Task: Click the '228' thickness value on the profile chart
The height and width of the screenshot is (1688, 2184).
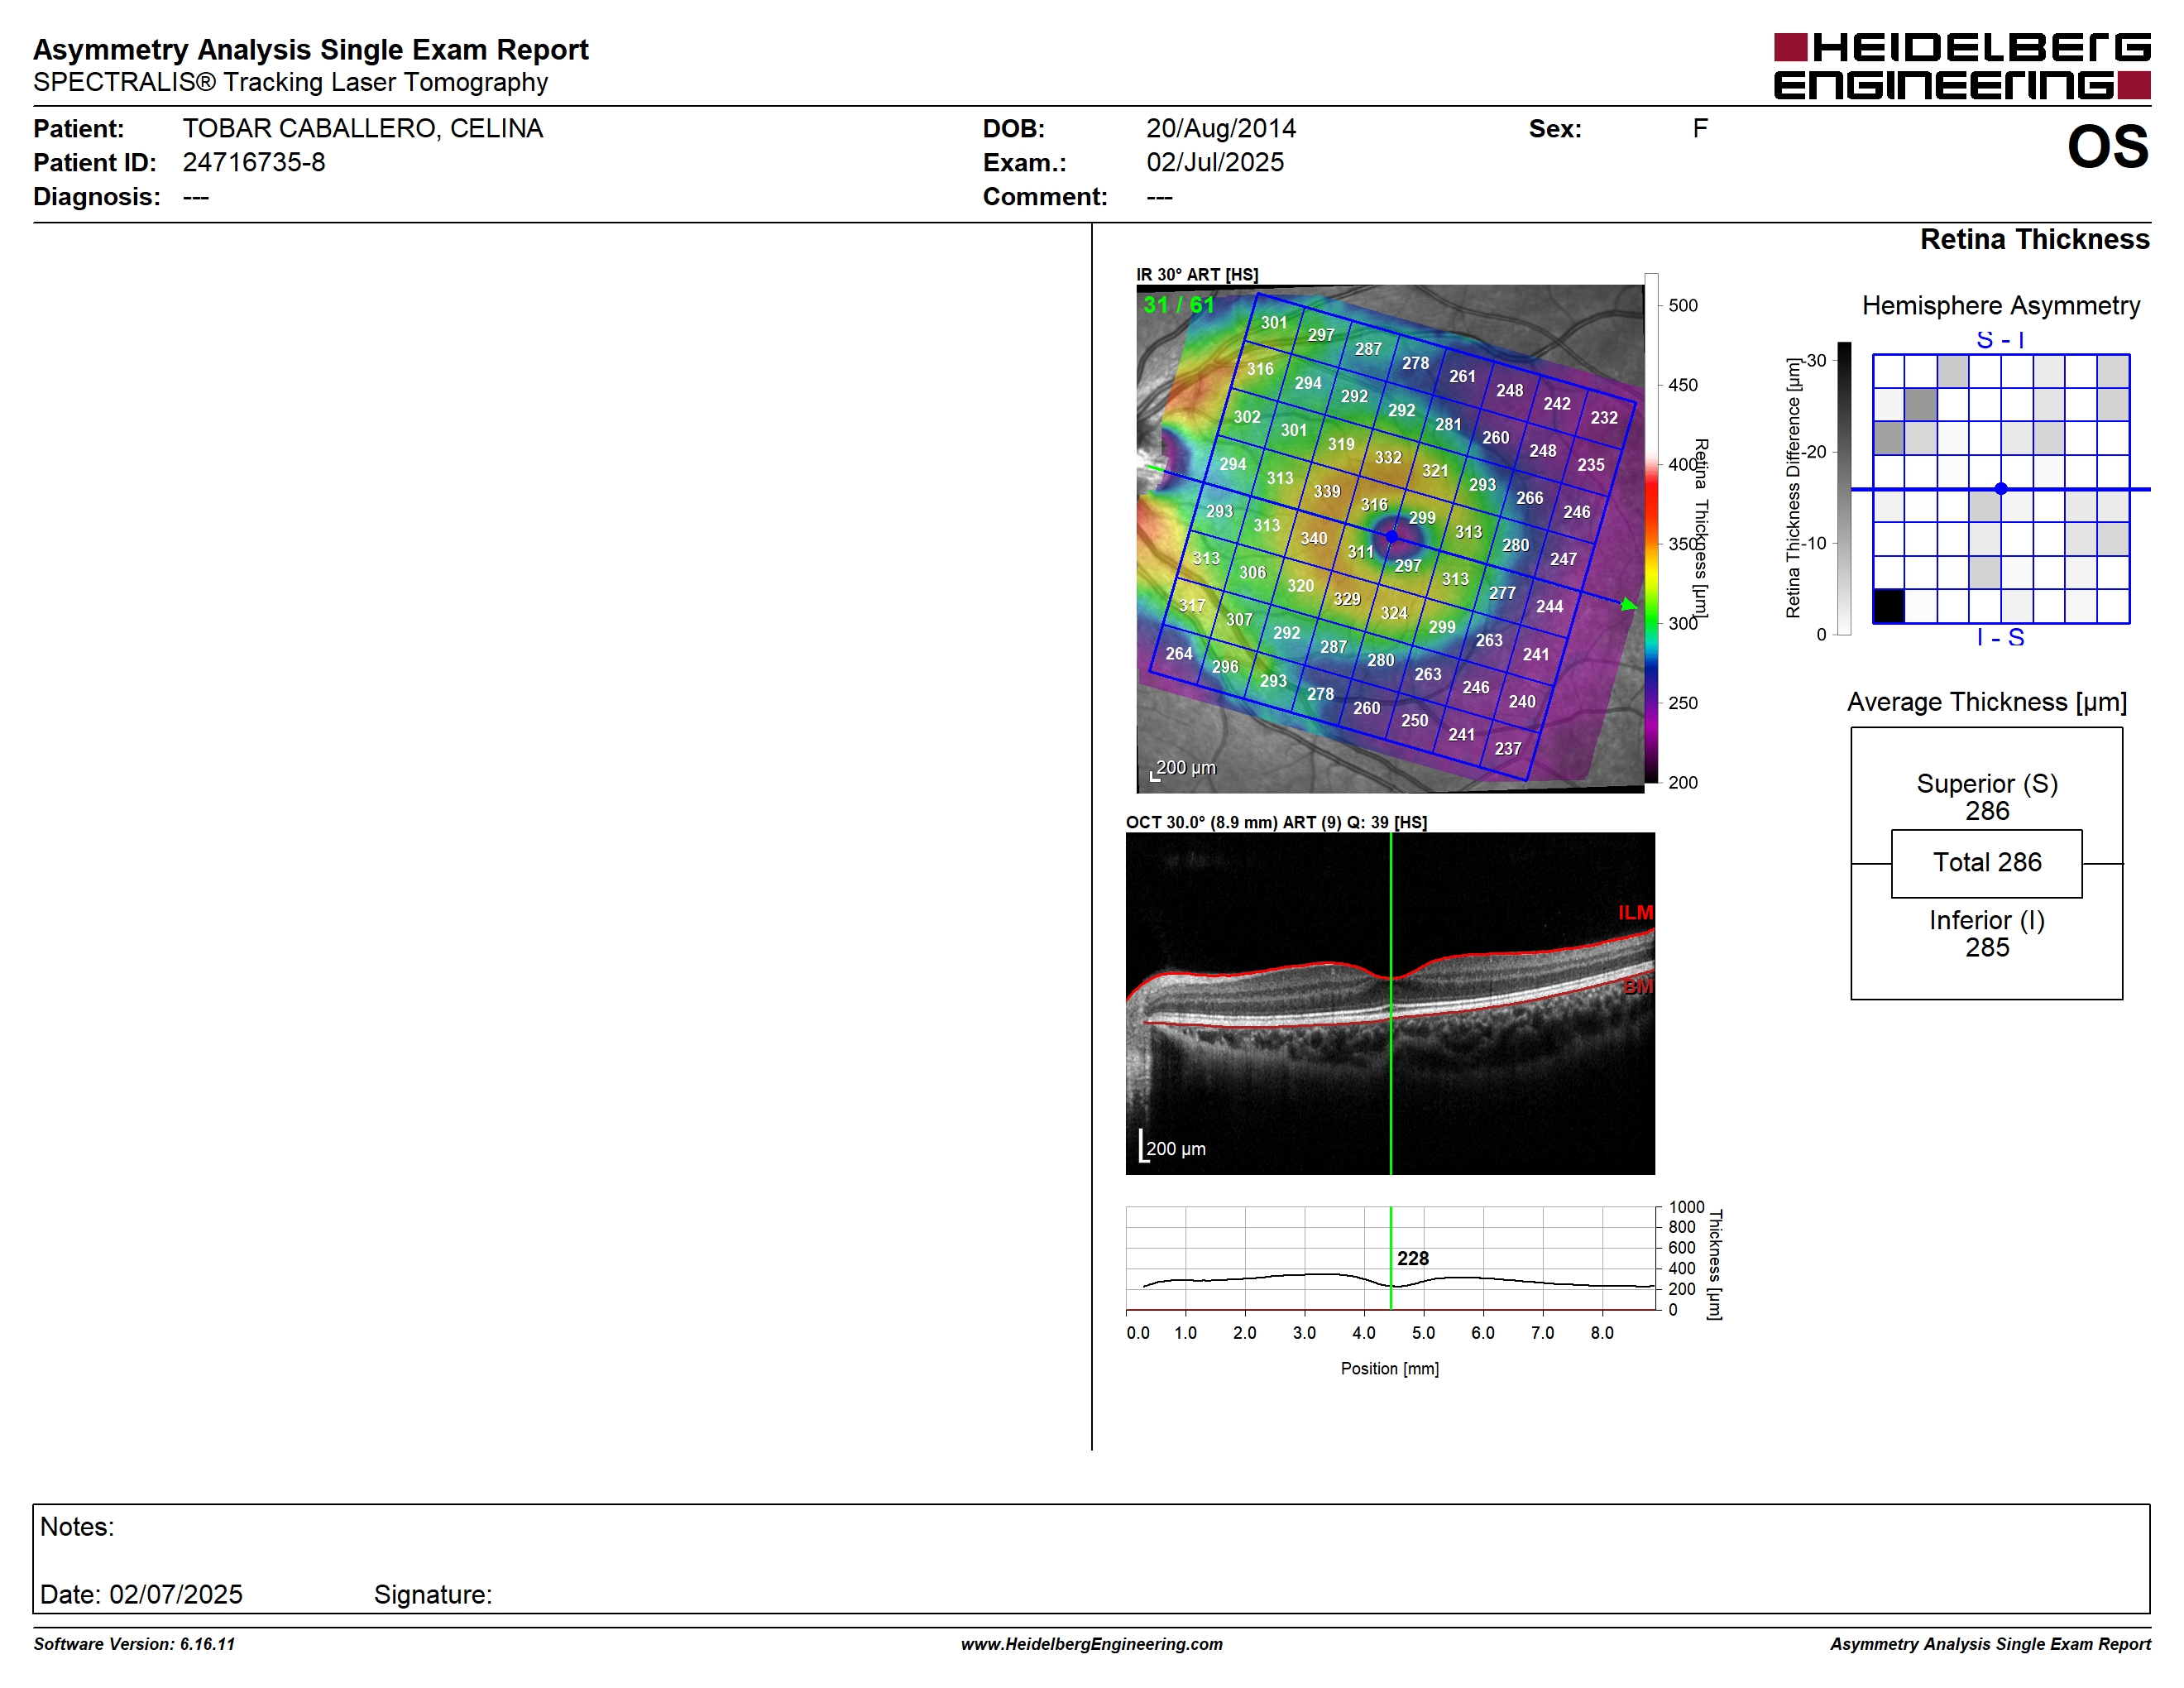Action: [1413, 1258]
